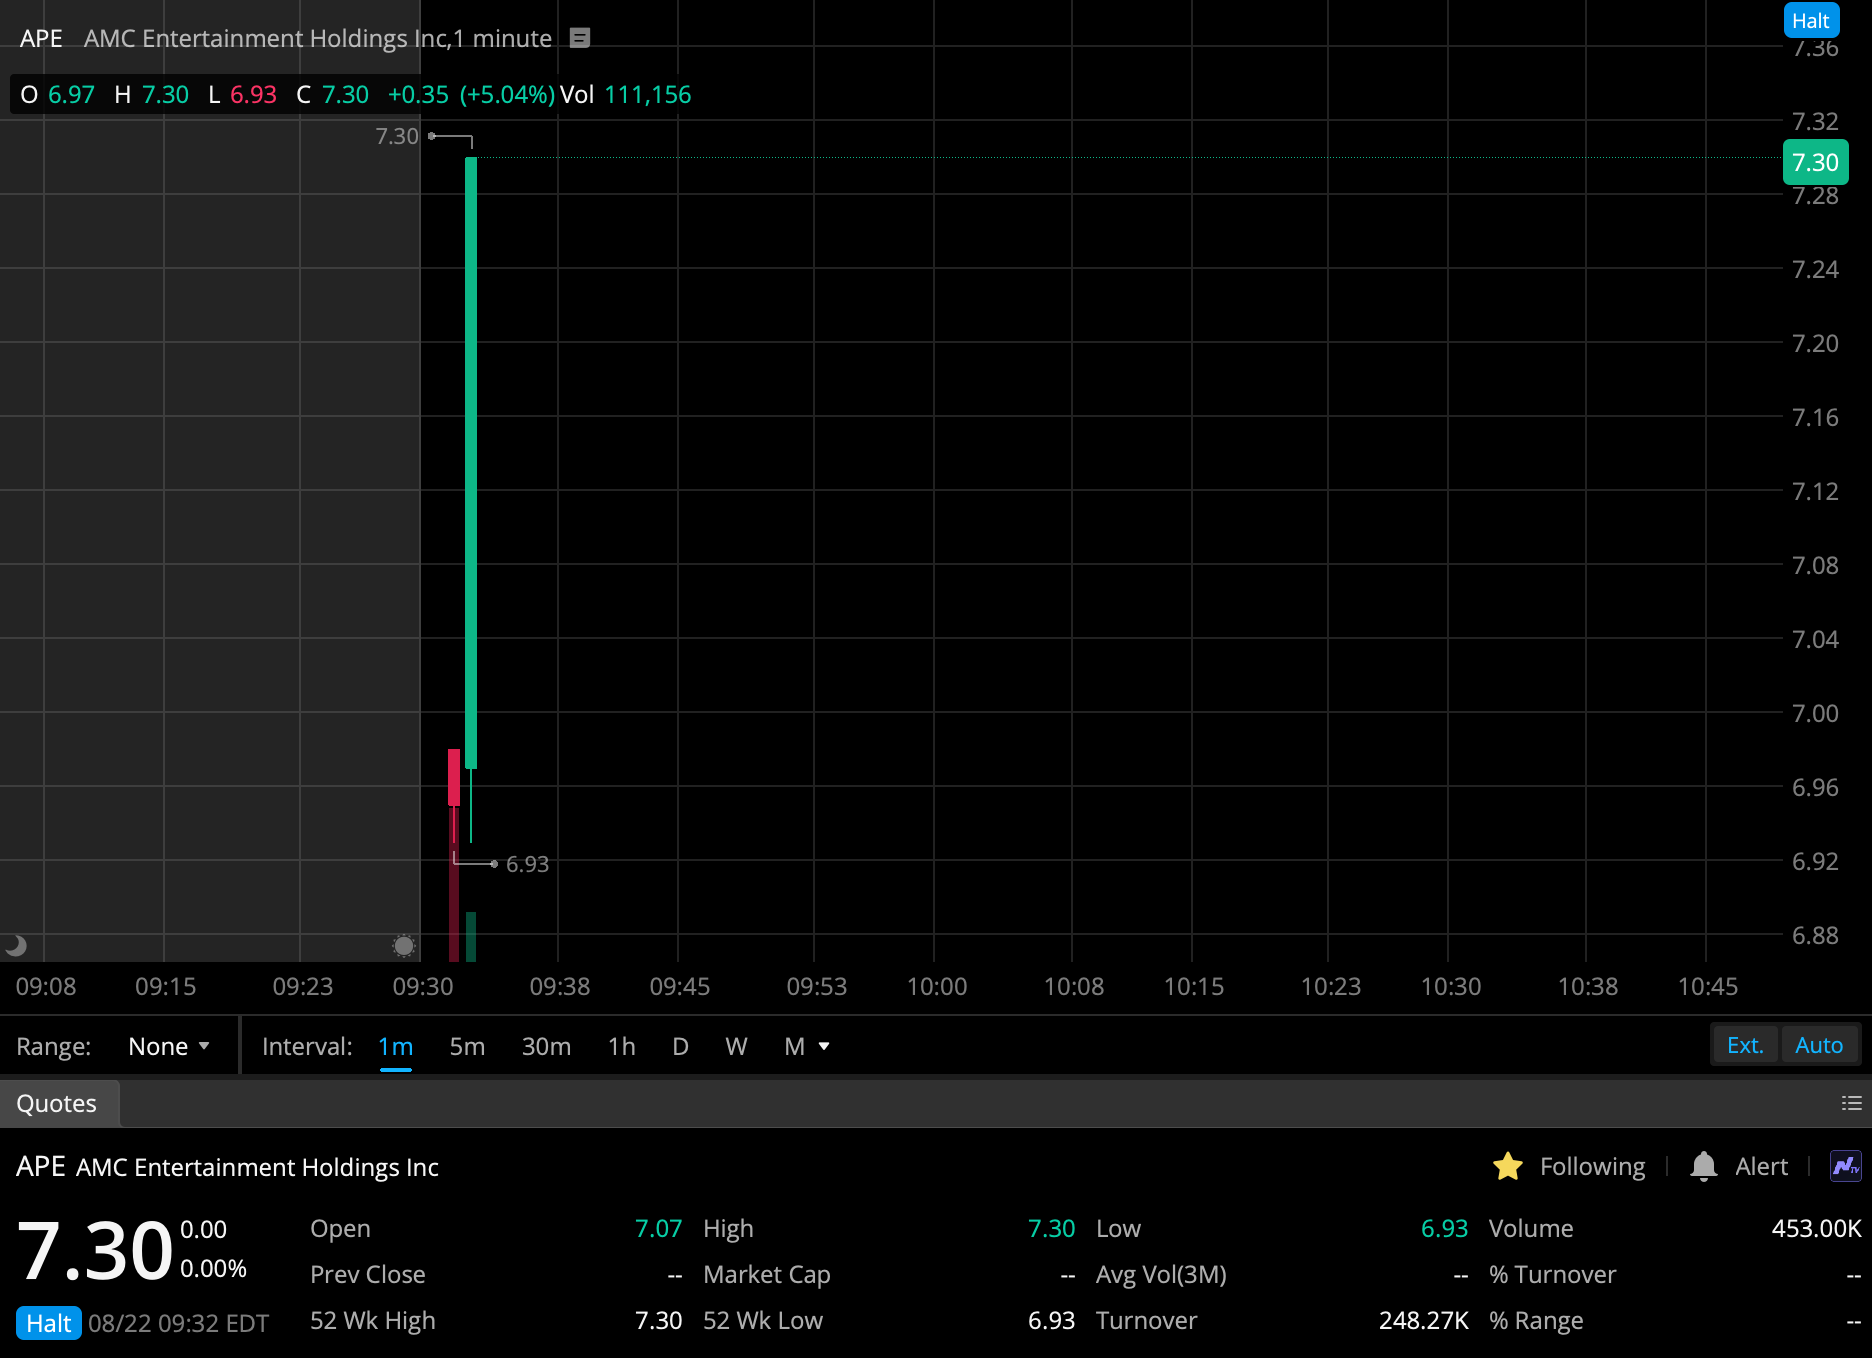This screenshot has height=1358, width=1872.
Task: Click the moon icon at chart bottom left
Action: 15,945
